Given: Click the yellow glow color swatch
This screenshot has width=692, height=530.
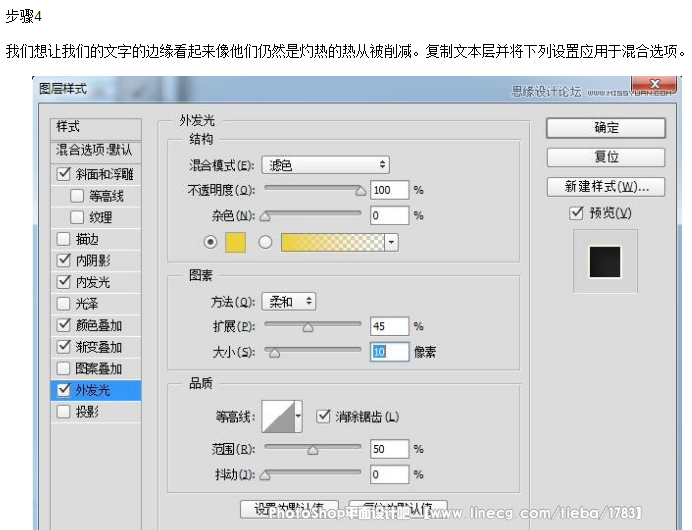Looking at the screenshot, I should click(235, 242).
